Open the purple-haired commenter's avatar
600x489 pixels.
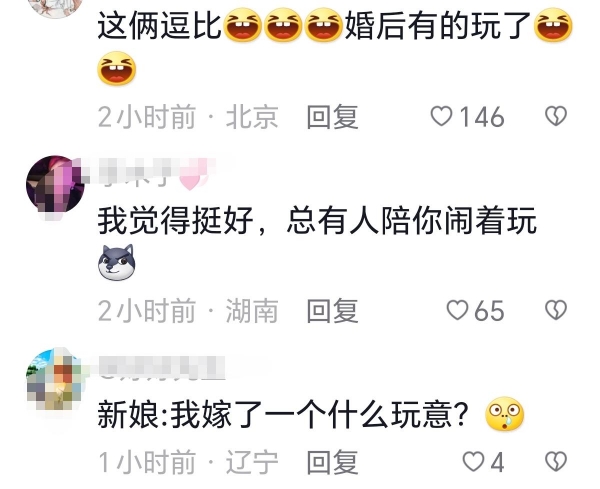tap(55, 184)
